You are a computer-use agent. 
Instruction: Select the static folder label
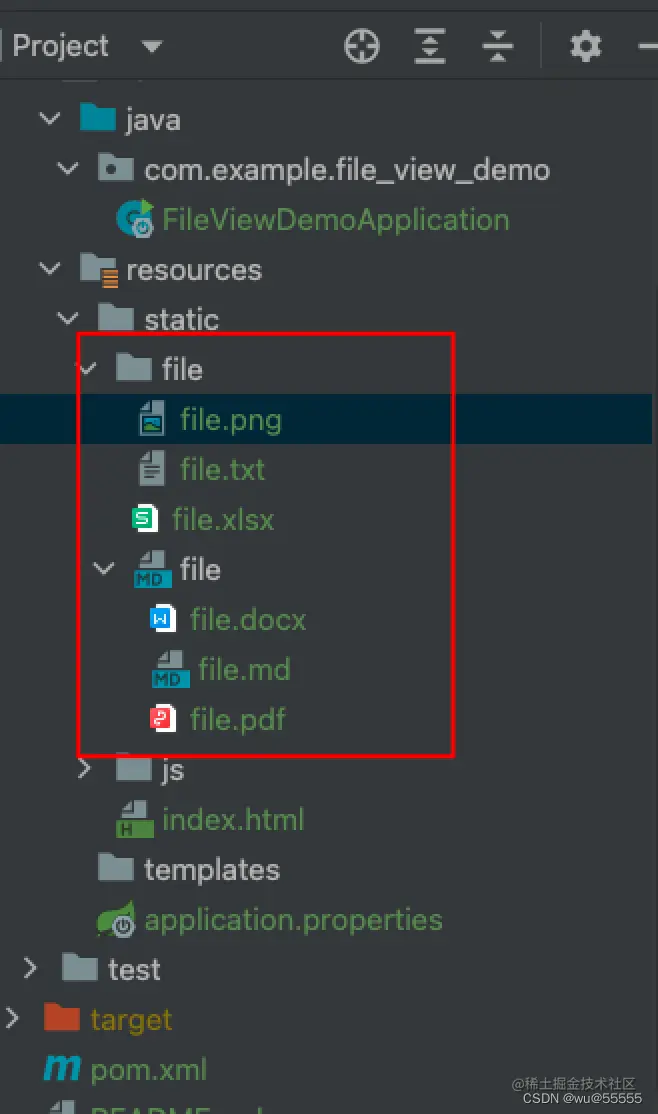181,320
